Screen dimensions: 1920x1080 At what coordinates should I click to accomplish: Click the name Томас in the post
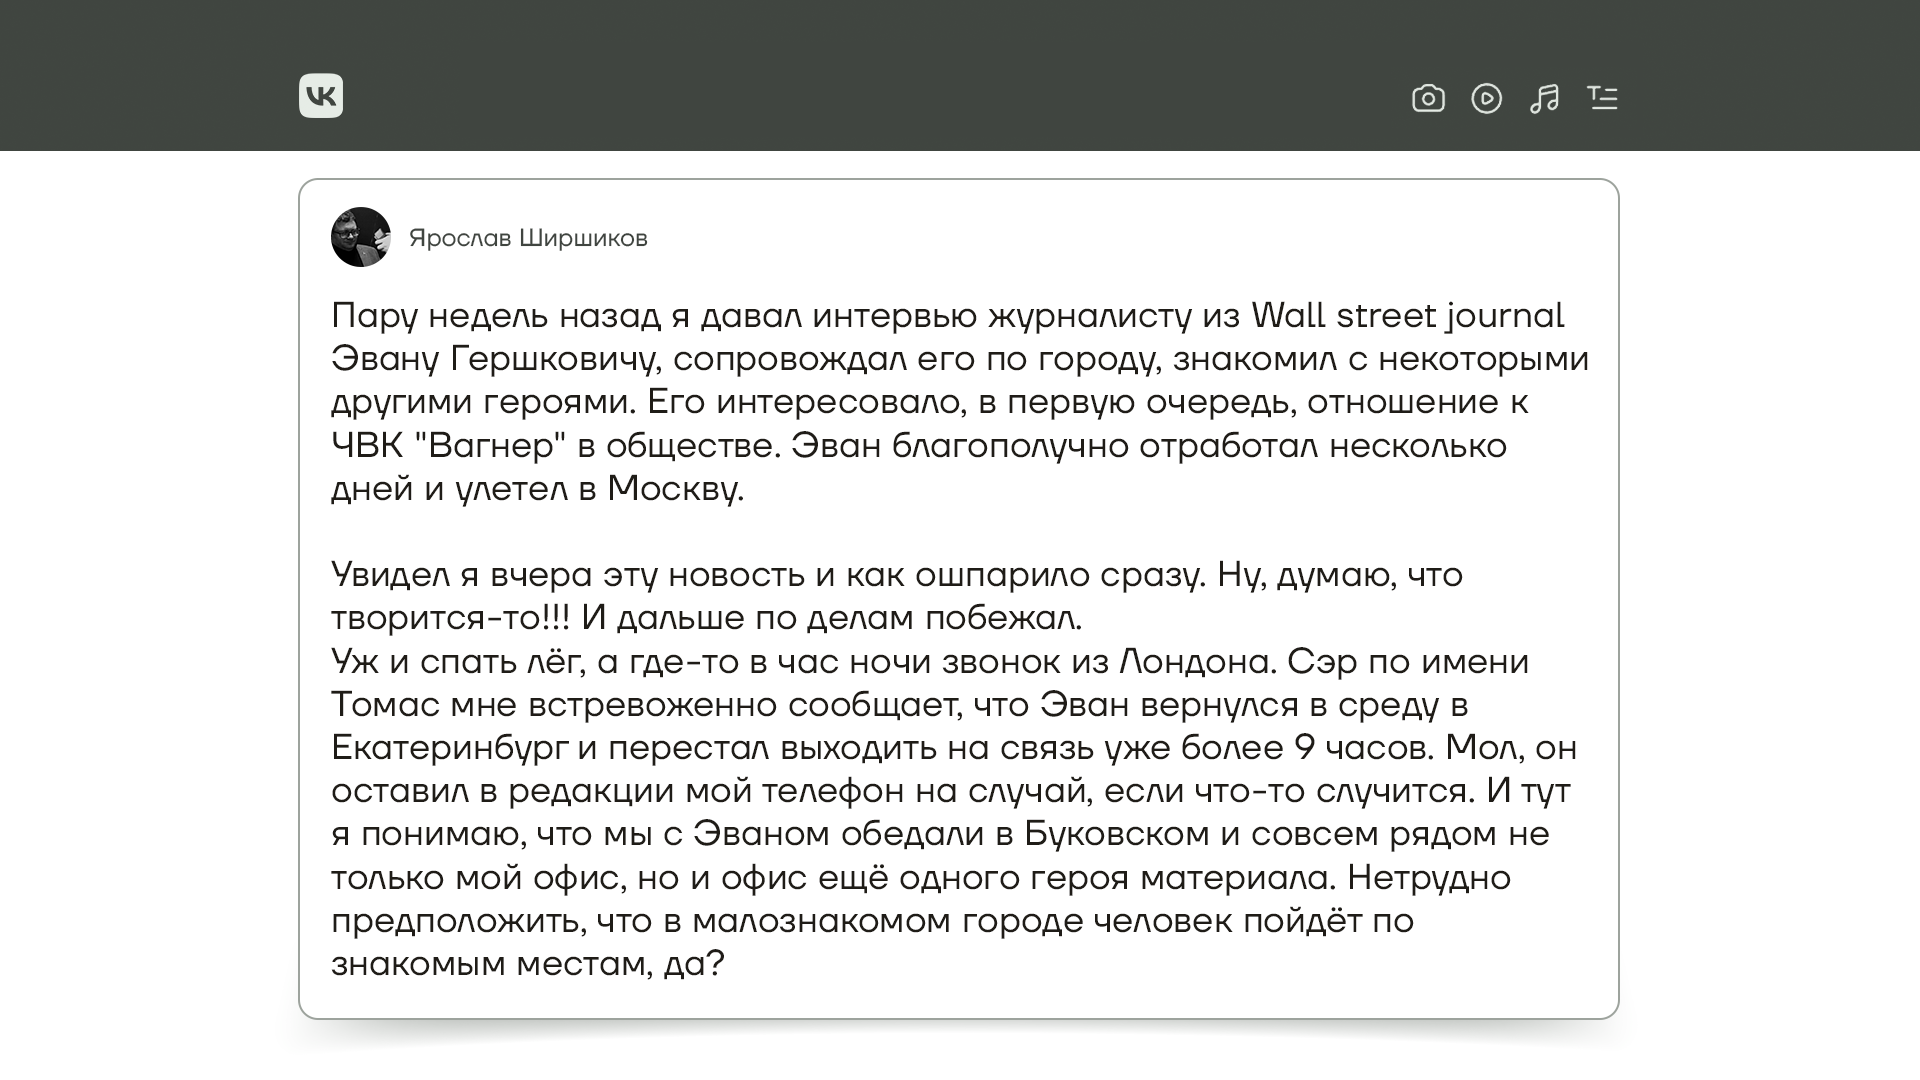tap(385, 705)
